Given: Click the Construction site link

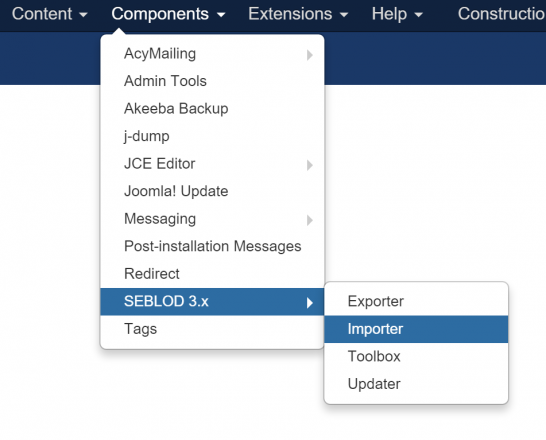Looking at the screenshot, I should point(502,14).
